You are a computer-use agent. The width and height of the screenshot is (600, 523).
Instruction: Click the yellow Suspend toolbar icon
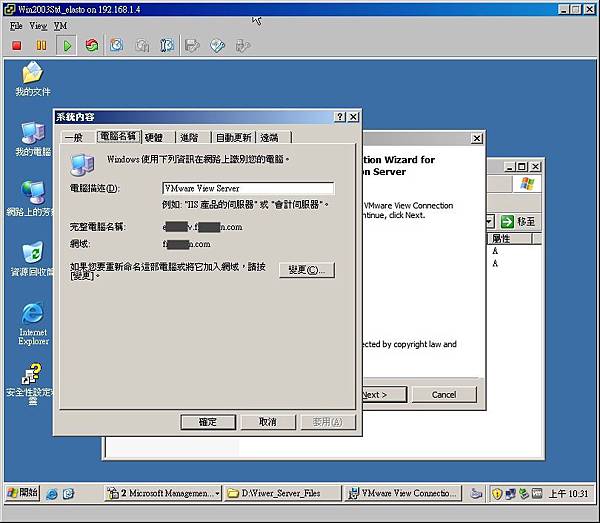pyautogui.click(x=41, y=46)
